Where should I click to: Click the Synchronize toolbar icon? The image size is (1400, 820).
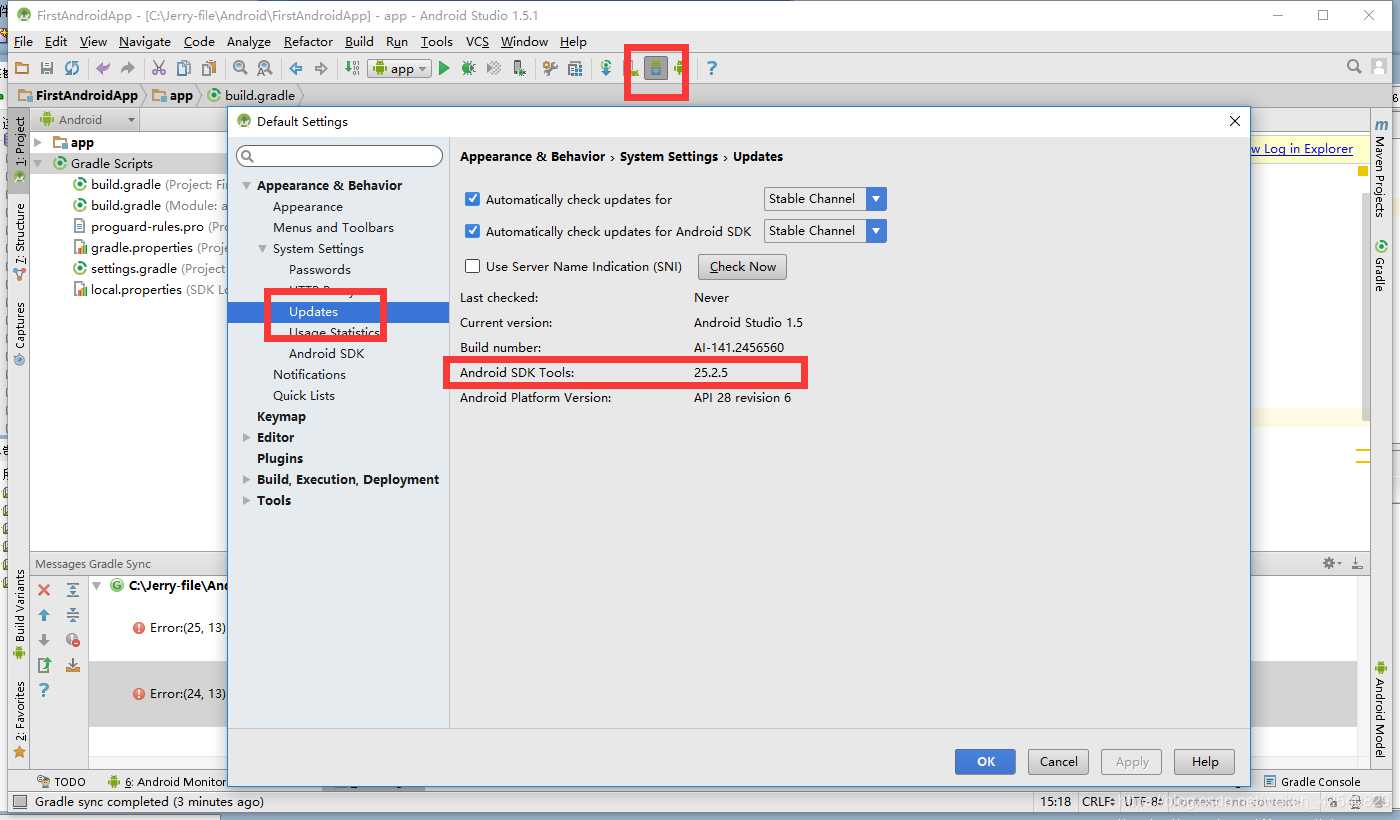[x=72, y=68]
